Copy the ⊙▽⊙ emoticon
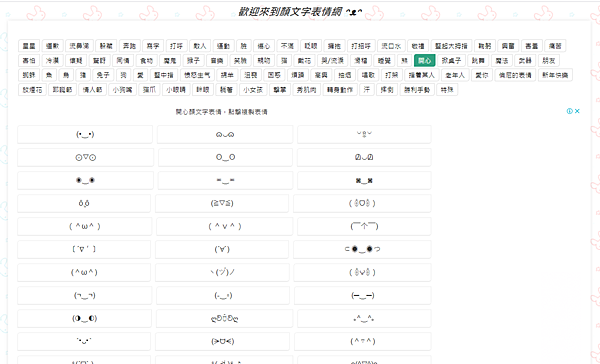The image size is (600, 364). coord(85,157)
